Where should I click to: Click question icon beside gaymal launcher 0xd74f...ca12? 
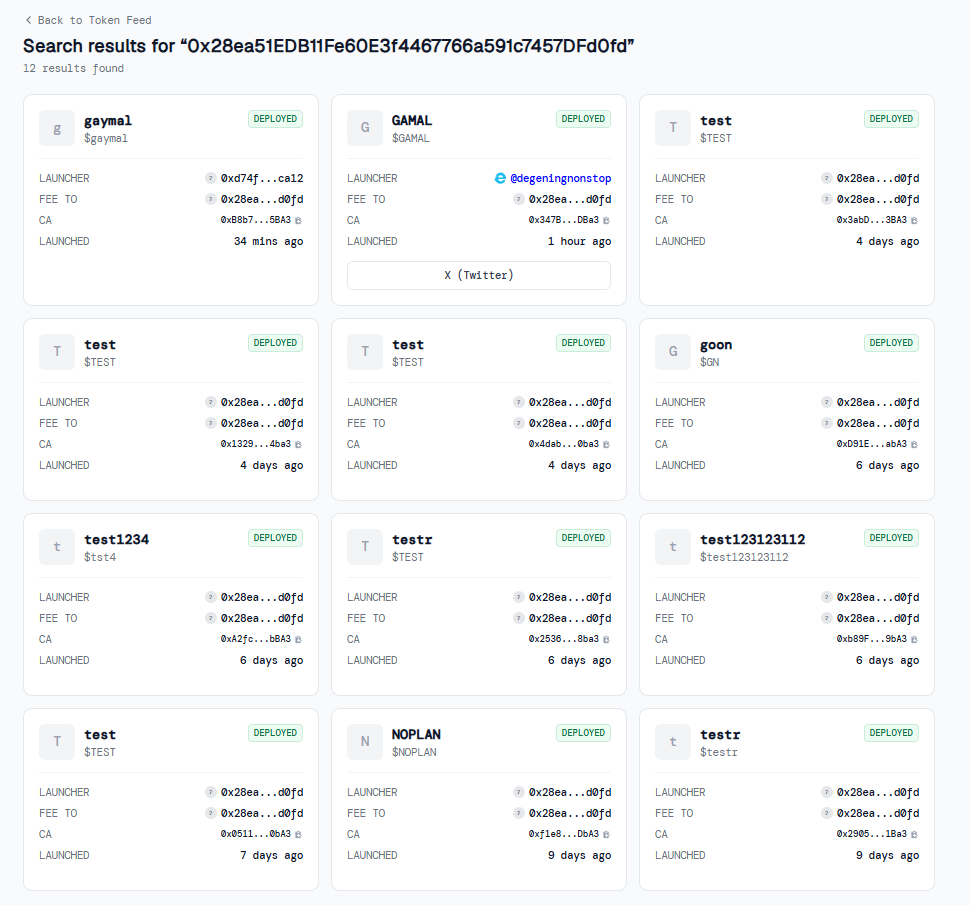211,178
